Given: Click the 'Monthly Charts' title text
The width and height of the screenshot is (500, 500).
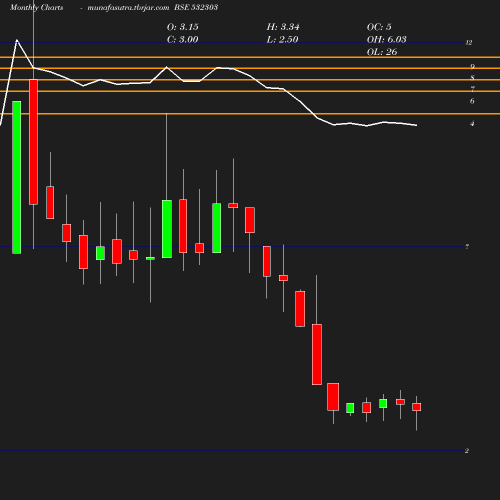Looking at the screenshot, I should [x=36, y=7].
